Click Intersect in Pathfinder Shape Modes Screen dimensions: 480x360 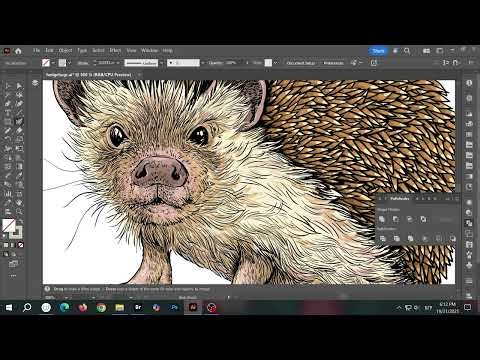409,219
